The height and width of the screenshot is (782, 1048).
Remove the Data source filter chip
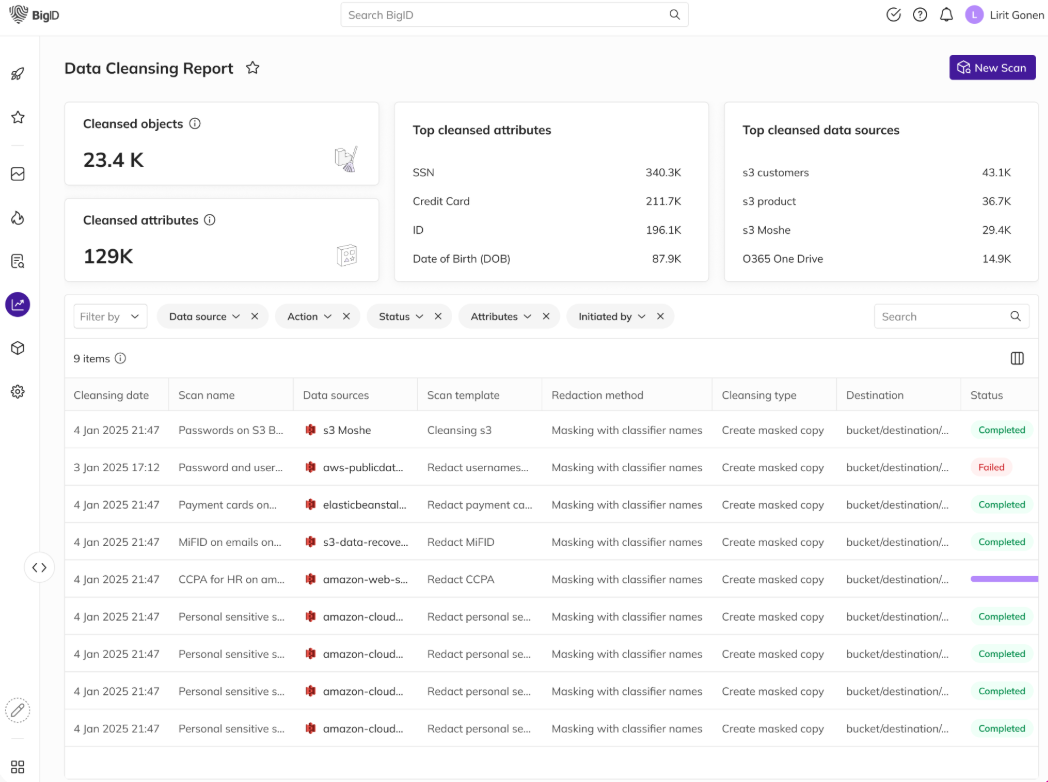(x=255, y=317)
